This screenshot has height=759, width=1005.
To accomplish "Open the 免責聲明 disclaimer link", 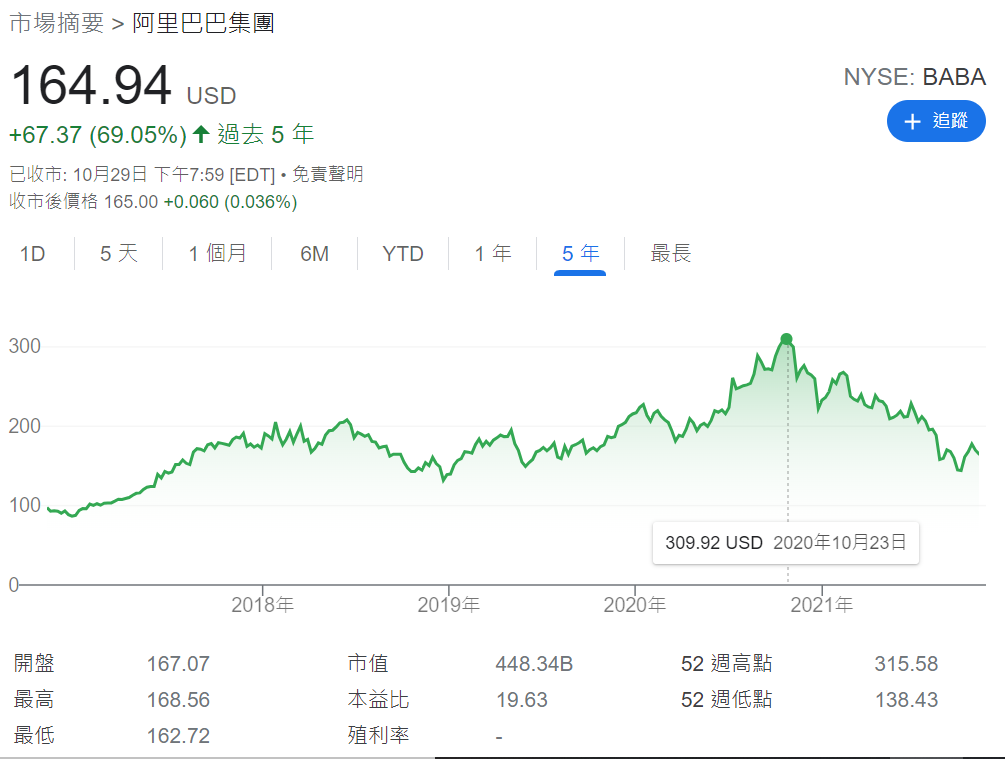I will [328, 174].
